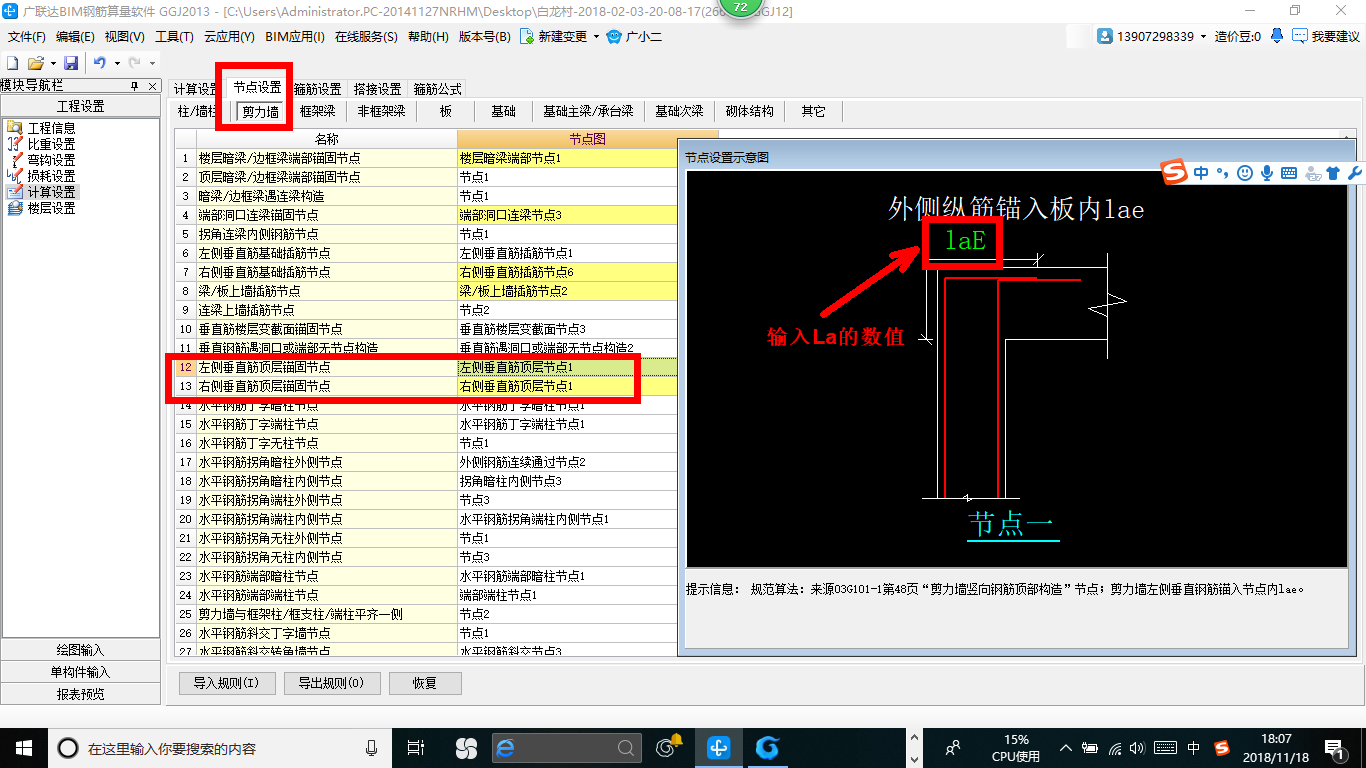
Task: Click the user account avatar icon
Action: point(1105,36)
